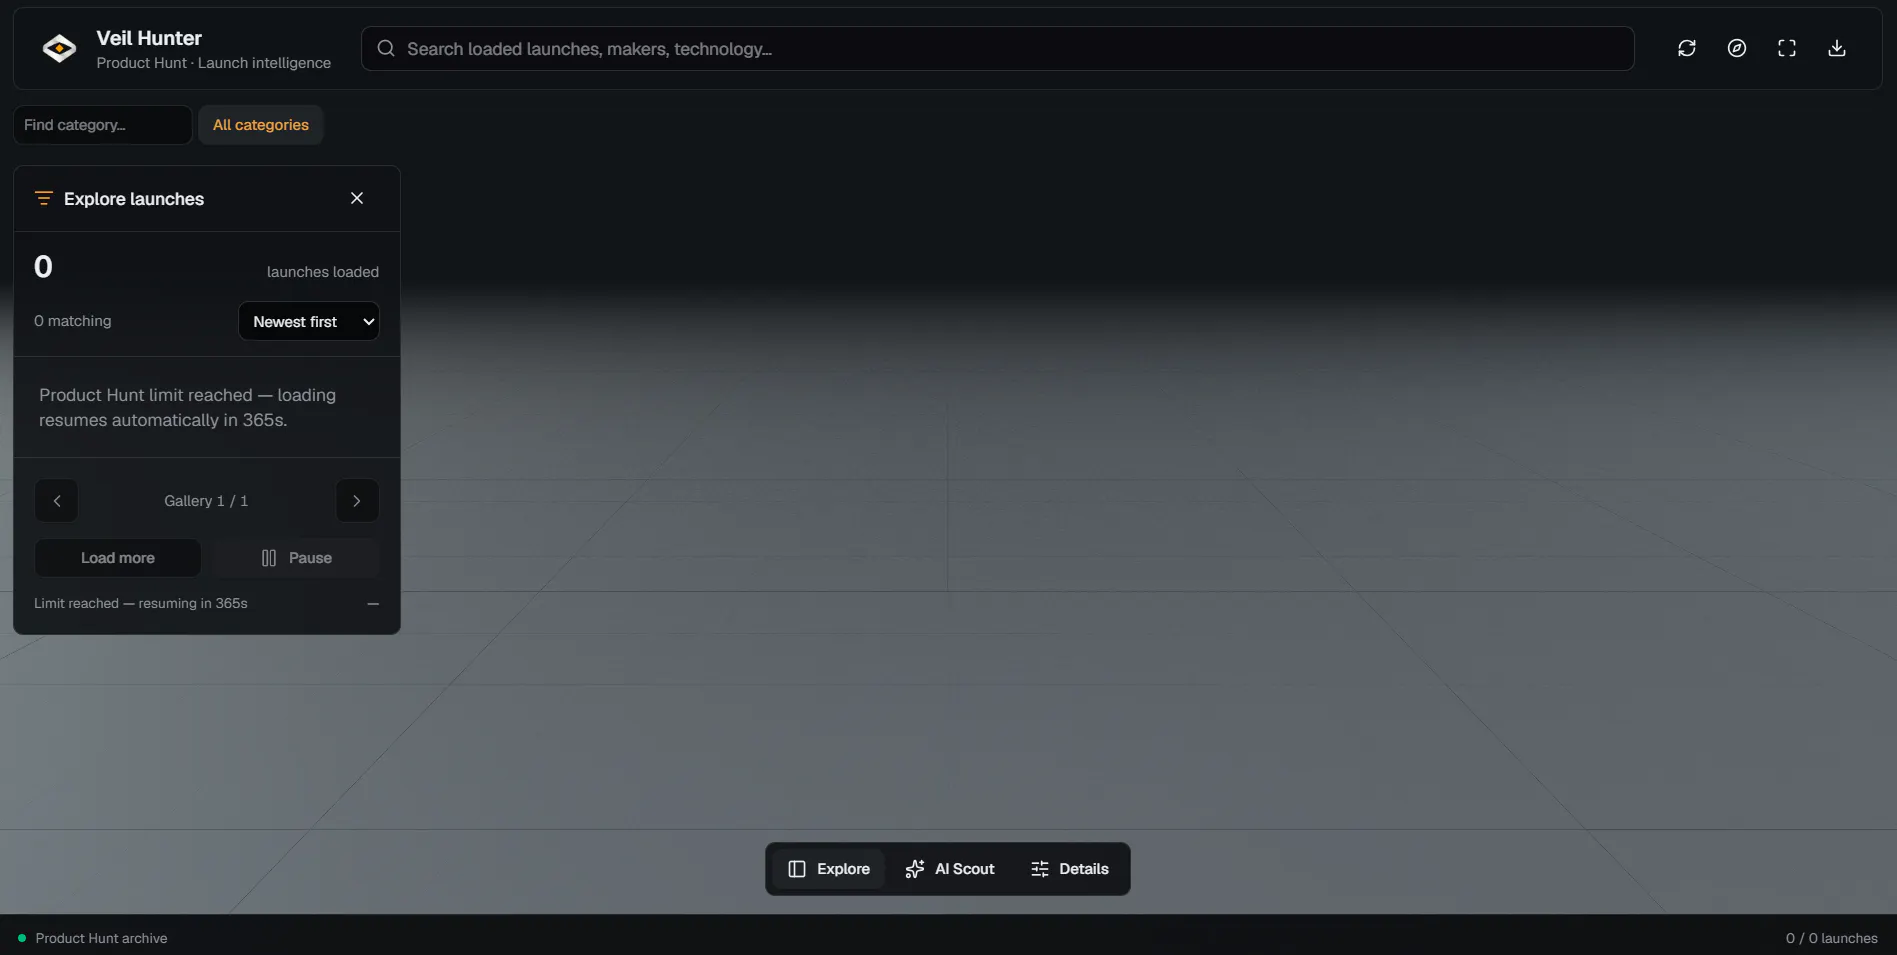Click the refresh icon in top toolbar
Viewport: 1897px width, 955px height.
click(x=1687, y=48)
